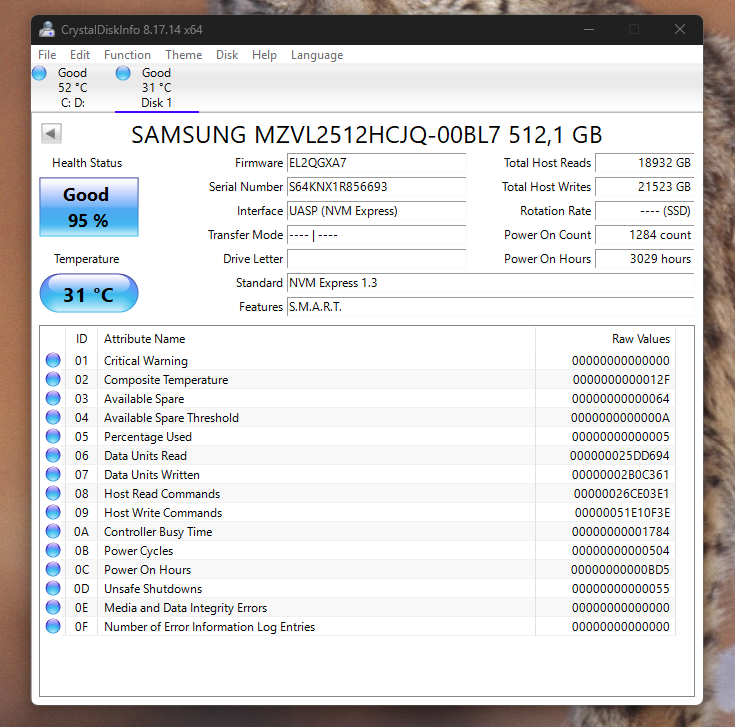The width and height of the screenshot is (735, 727).
Task: Click the Health Status label
Action: point(87,163)
